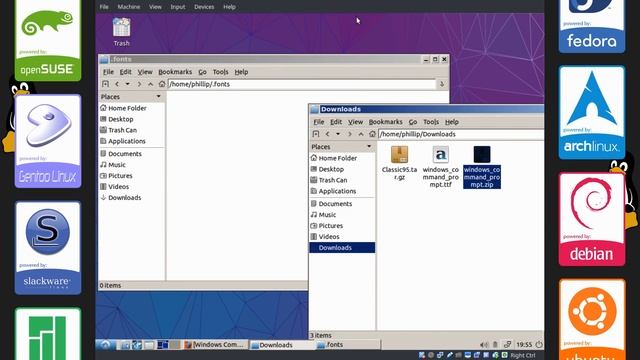640x360 pixels.
Task: Open the Devices menu in VirtualBox
Action: tap(204, 7)
